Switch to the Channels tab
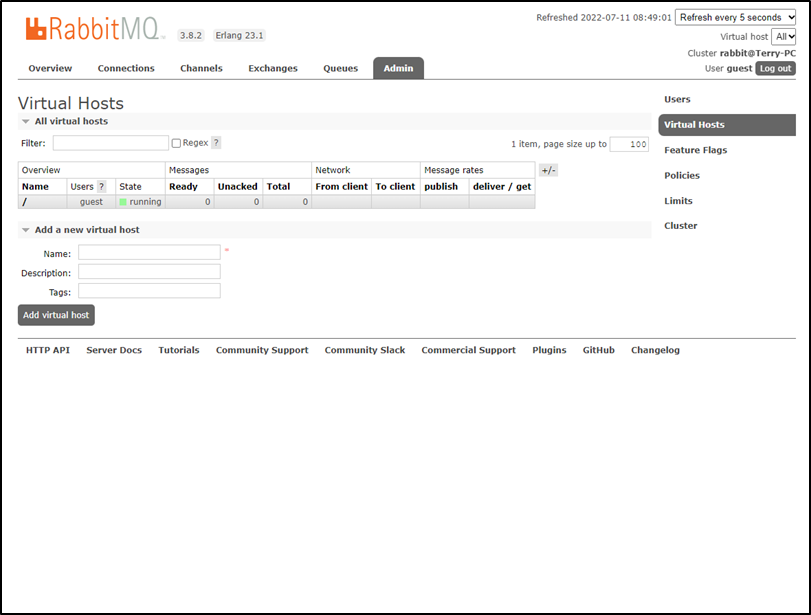 coord(201,68)
